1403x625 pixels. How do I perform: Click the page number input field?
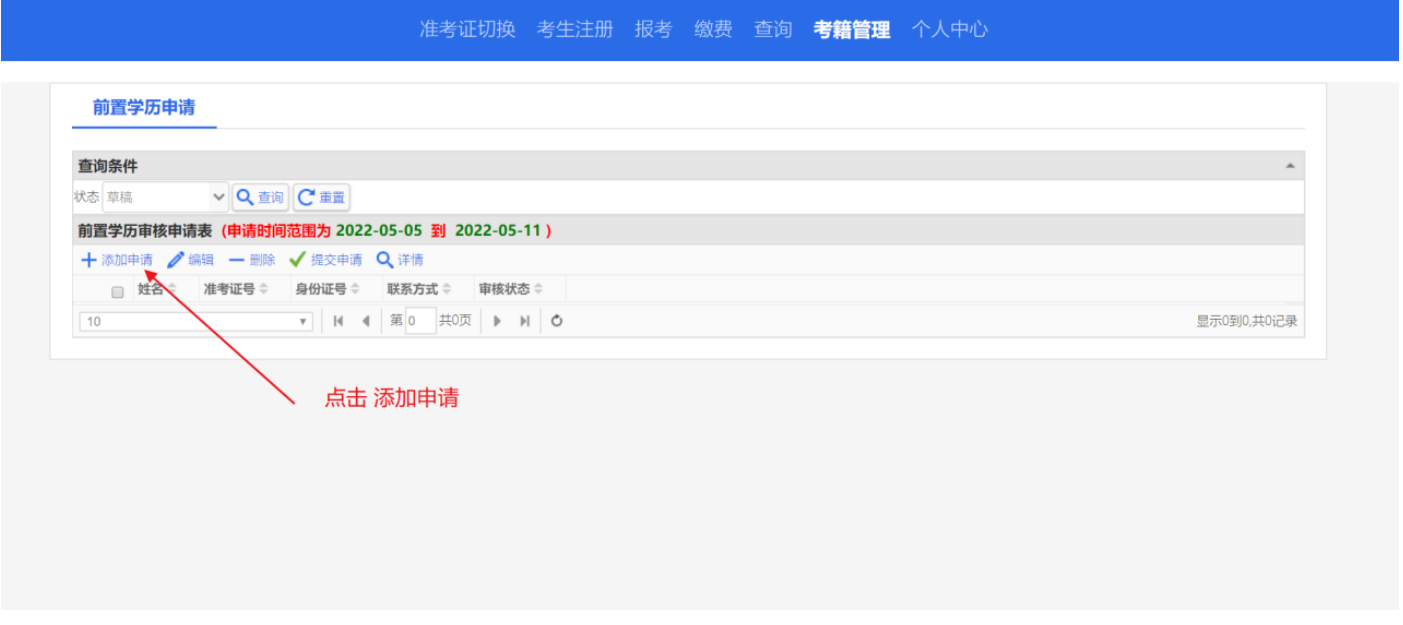pyautogui.click(x=420, y=321)
